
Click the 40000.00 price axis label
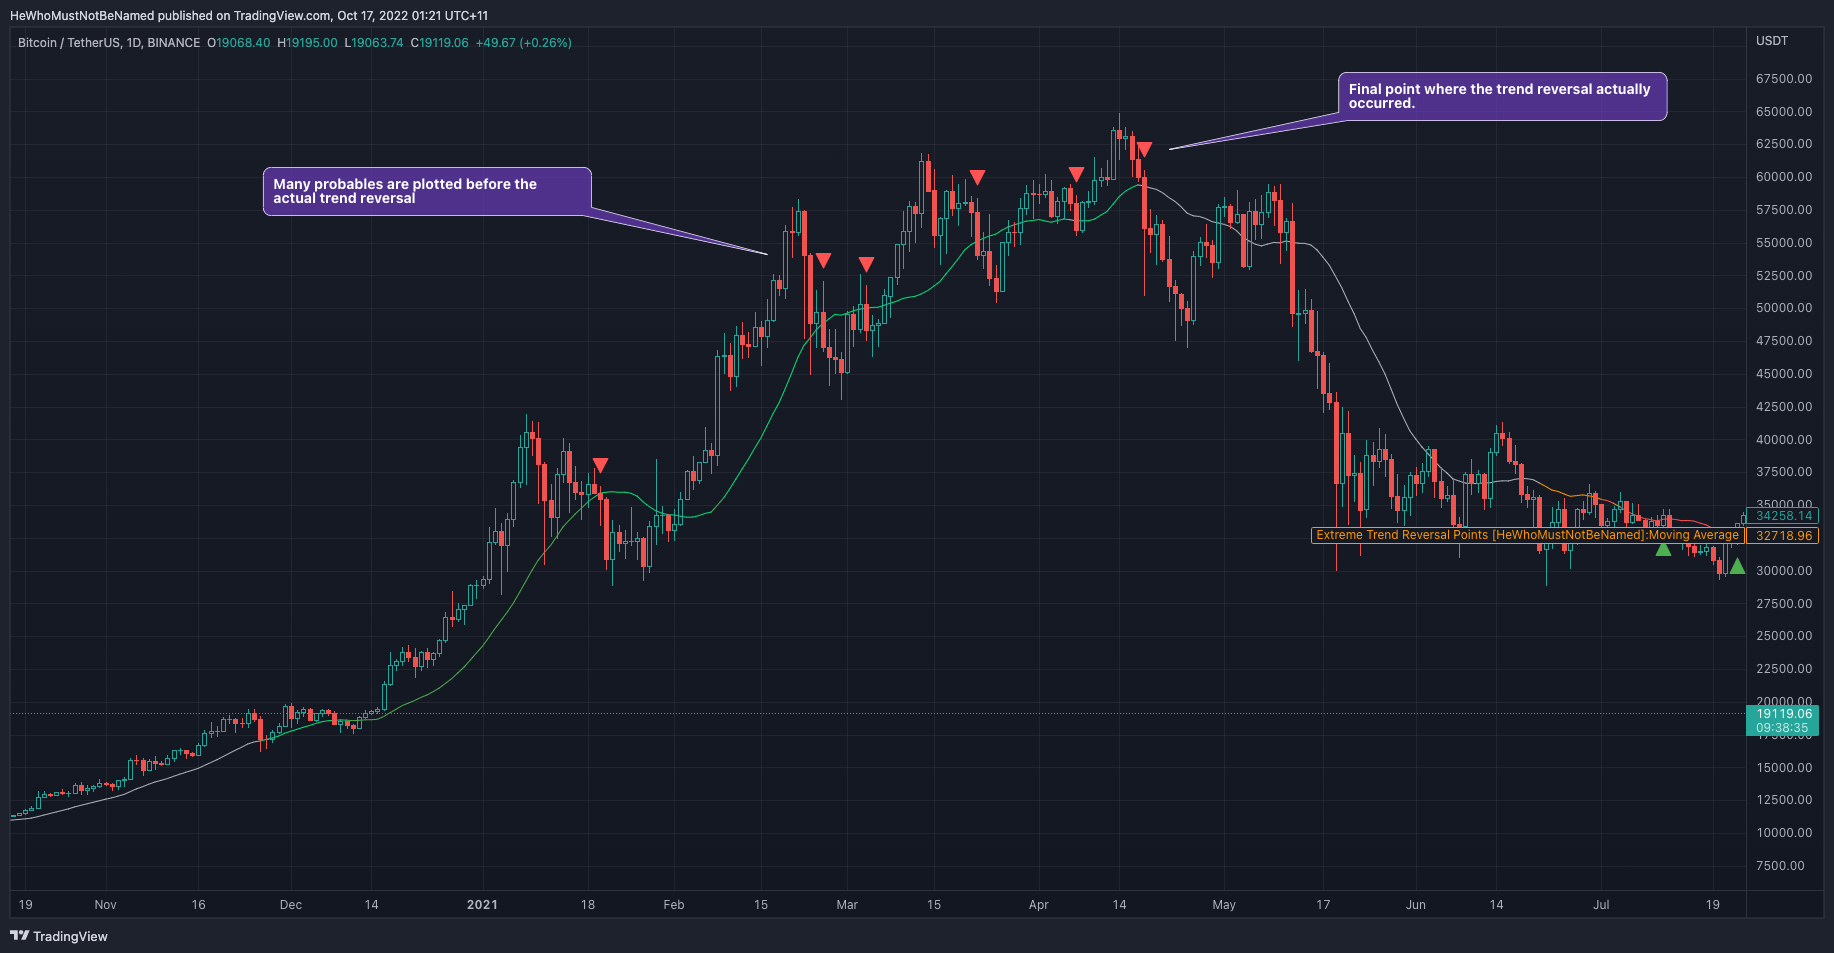1784,440
